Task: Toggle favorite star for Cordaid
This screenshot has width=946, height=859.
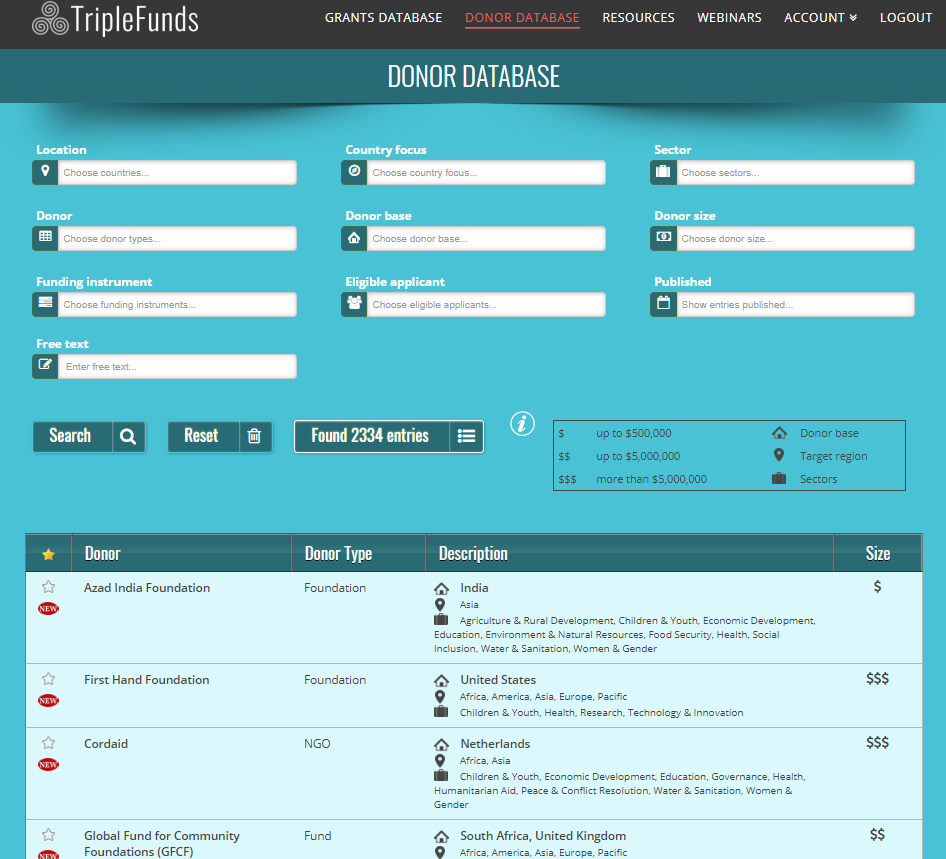Action: tap(49, 743)
